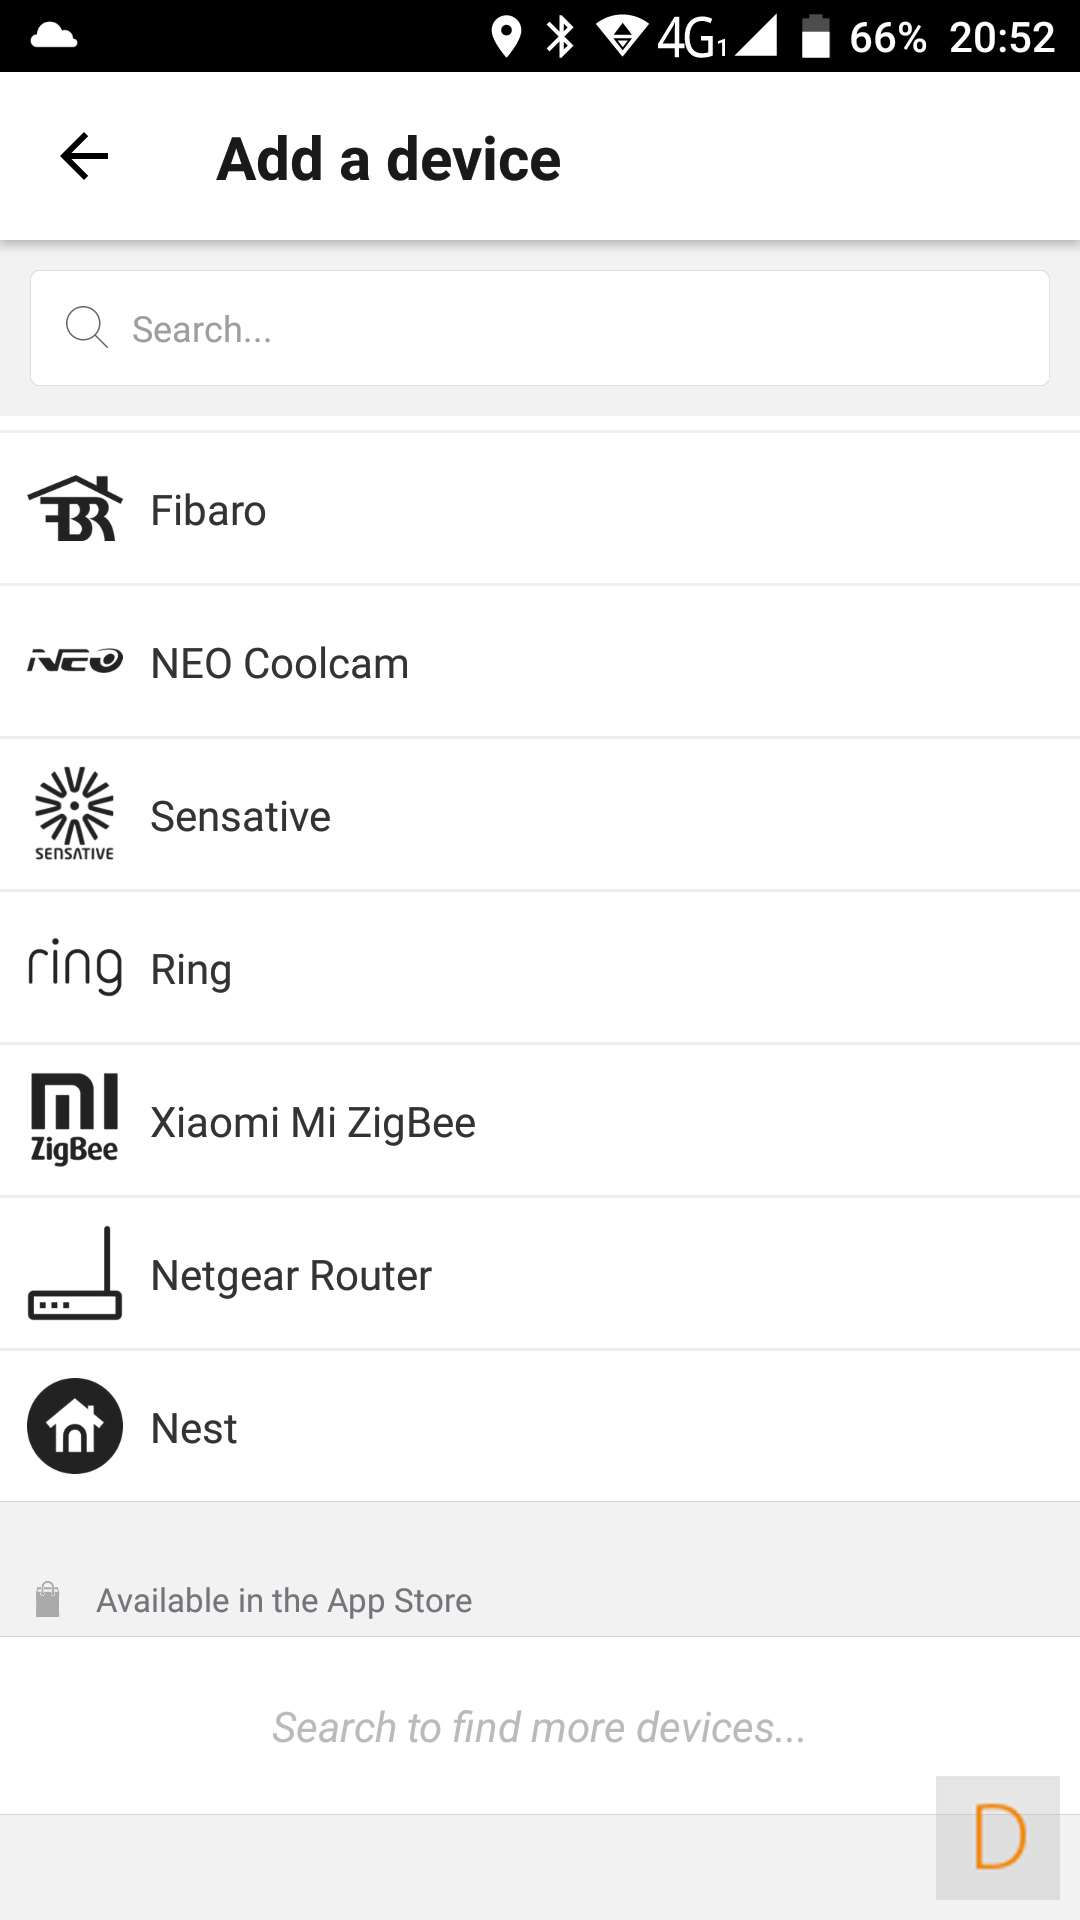Tap the NEO Coolcam logo

click(75, 661)
